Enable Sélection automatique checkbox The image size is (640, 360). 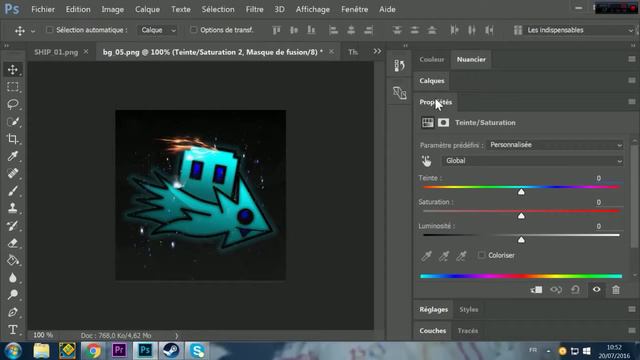coord(50,30)
